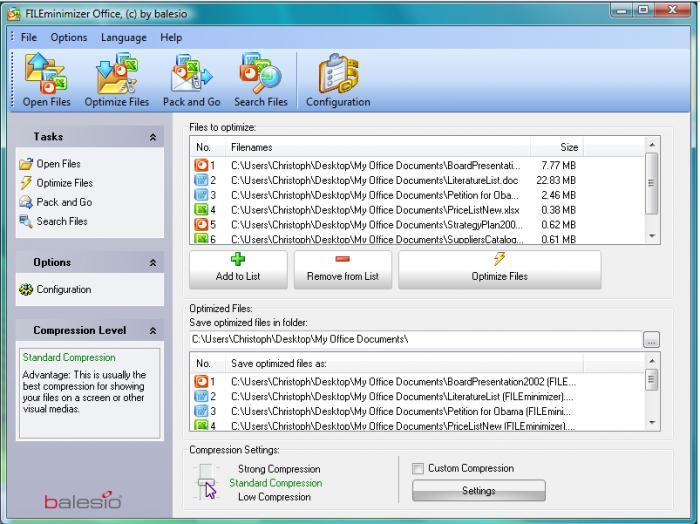Click up arrow of Files to optimize scrollbar
Screen dimensions: 700x524
652,145
